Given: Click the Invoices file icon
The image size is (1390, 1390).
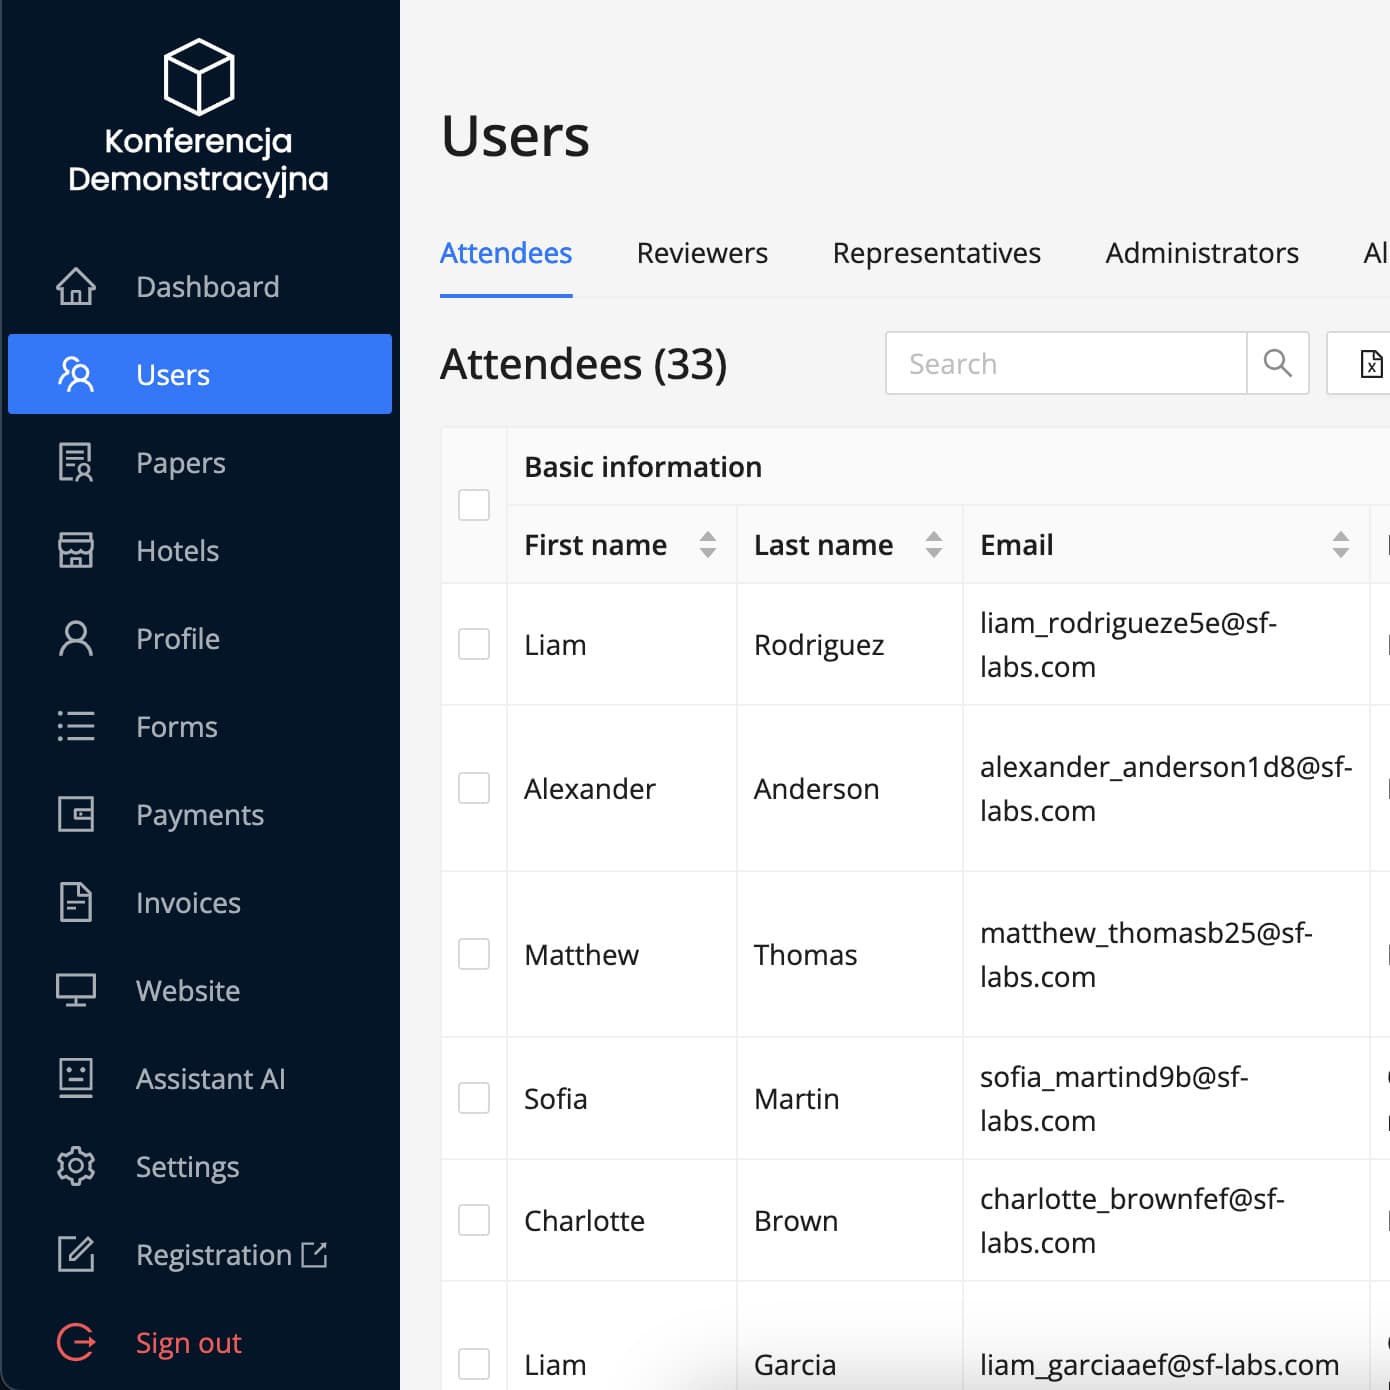Looking at the screenshot, I should tap(76, 903).
